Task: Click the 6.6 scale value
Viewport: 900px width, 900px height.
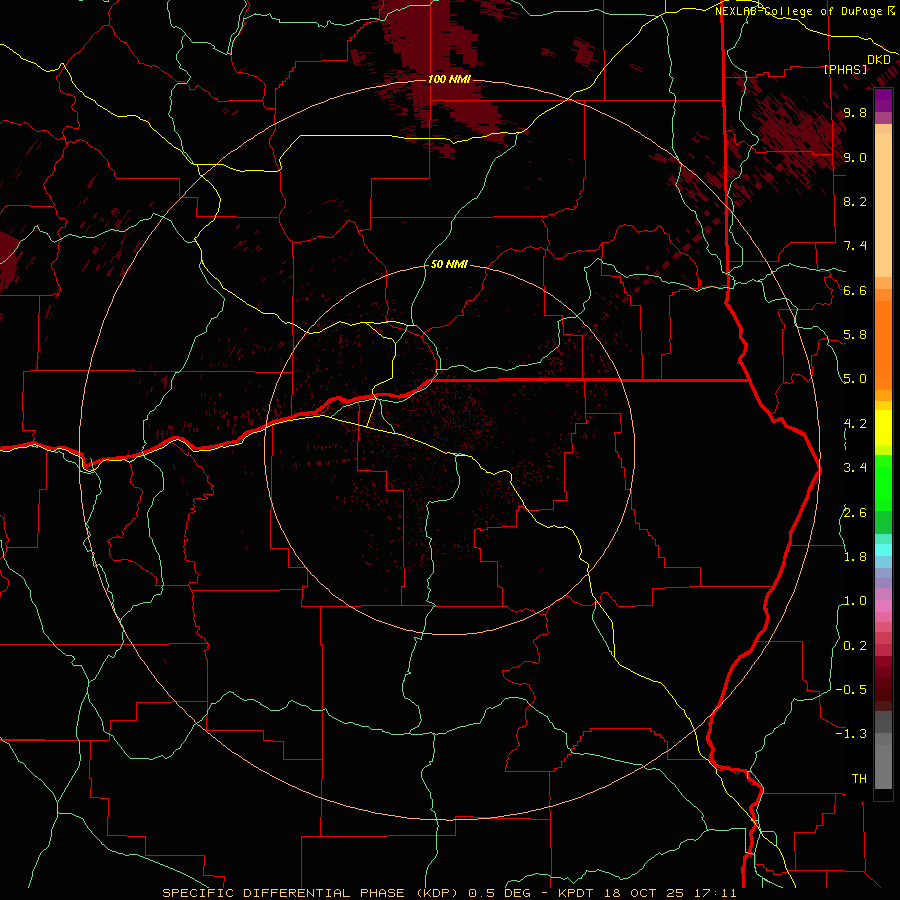Action: (x=855, y=290)
